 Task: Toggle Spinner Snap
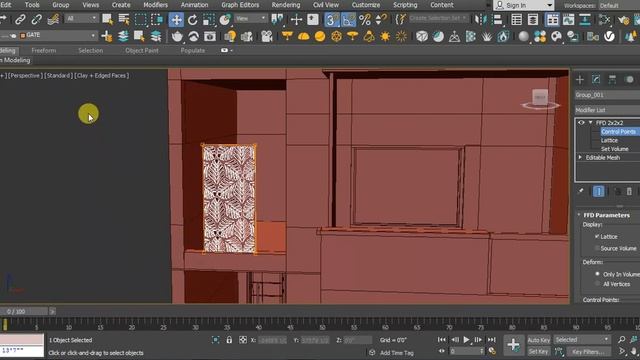(381, 19)
